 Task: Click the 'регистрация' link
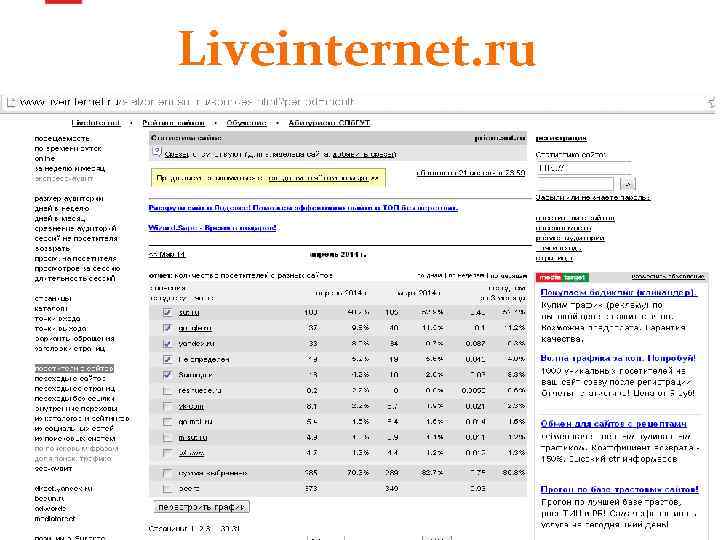(x=561, y=138)
